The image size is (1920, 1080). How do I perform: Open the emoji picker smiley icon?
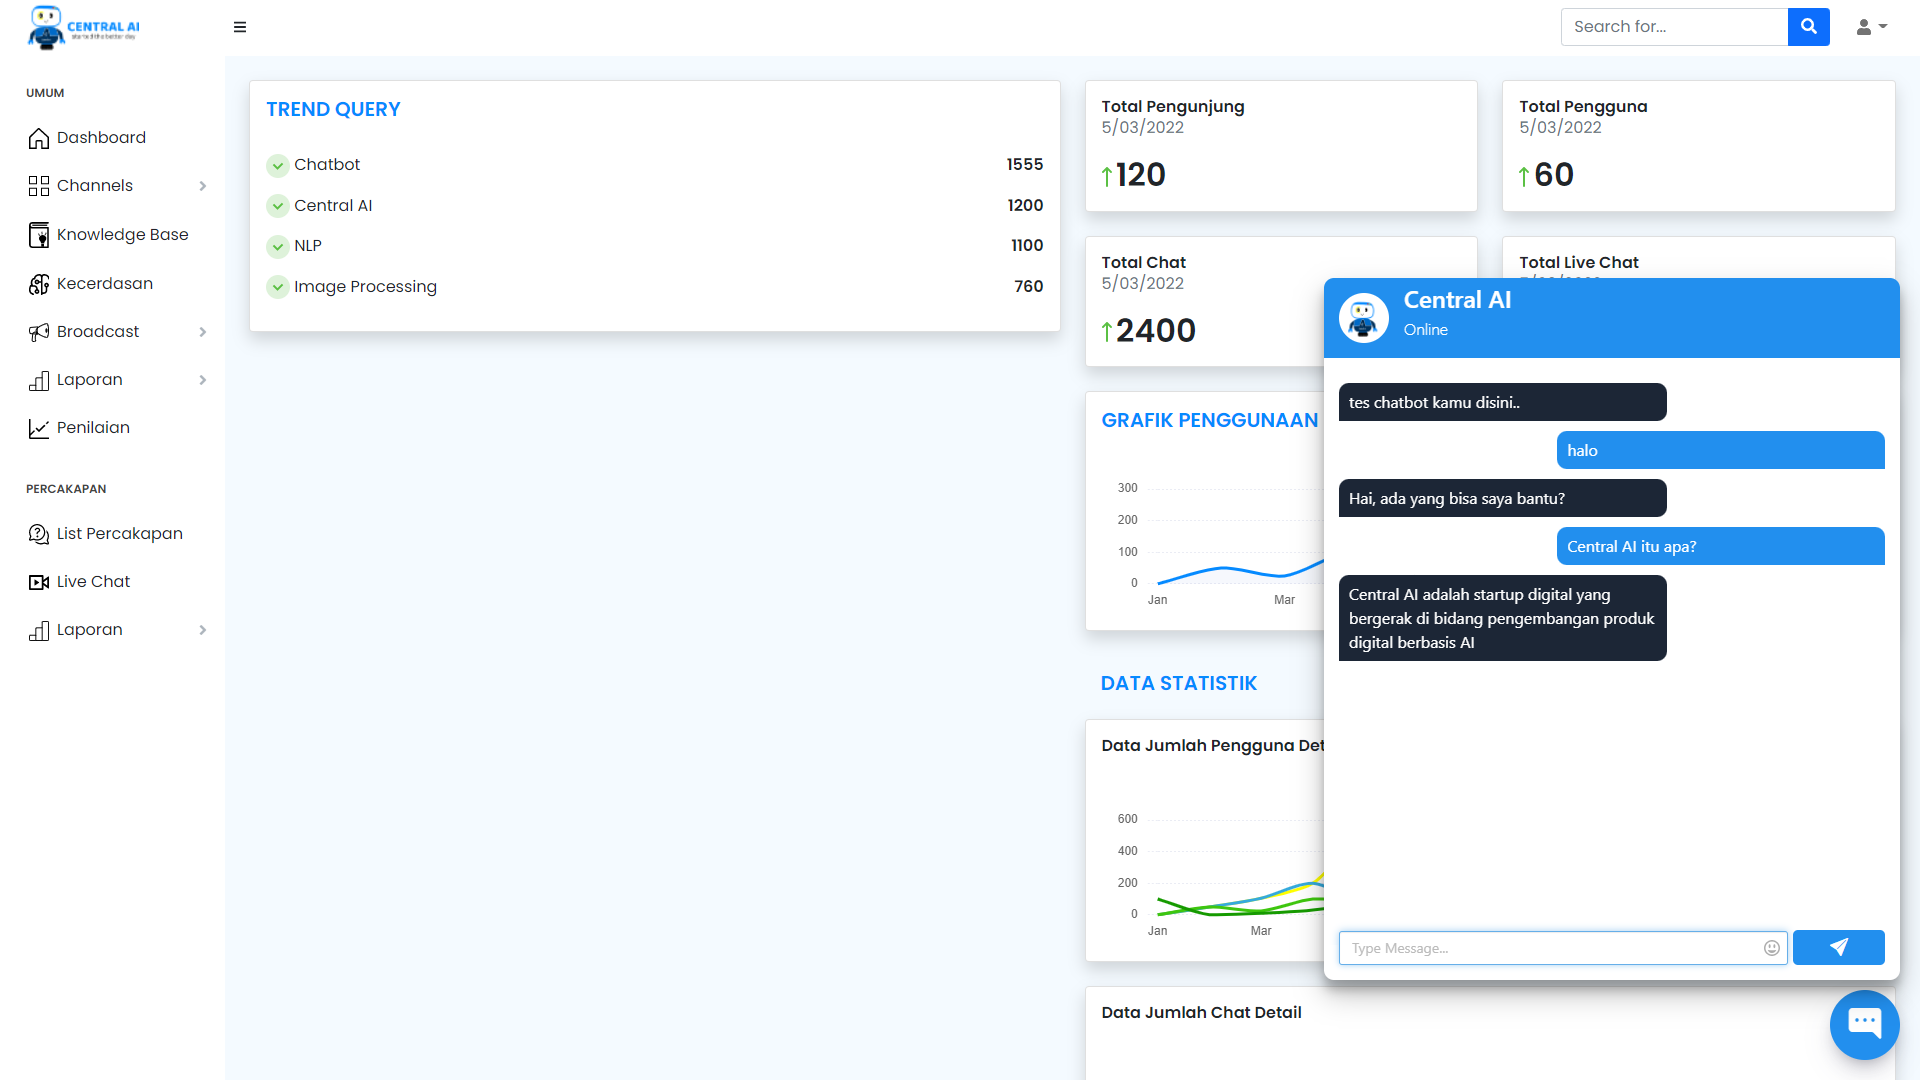(1771, 948)
